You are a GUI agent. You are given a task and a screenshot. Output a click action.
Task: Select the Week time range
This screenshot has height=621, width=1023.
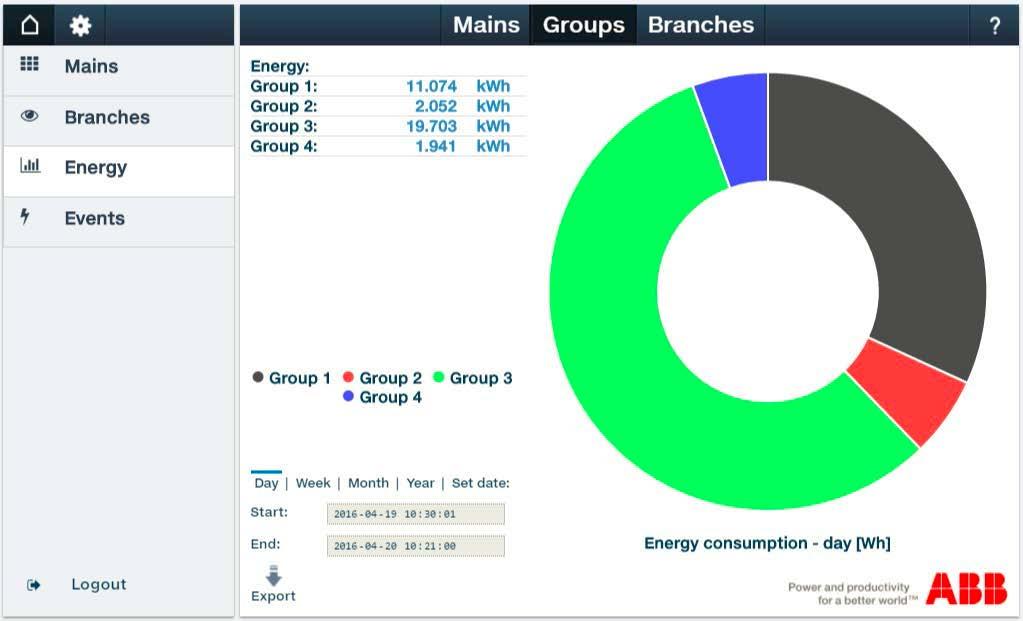pyautogui.click(x=313, y=483)
